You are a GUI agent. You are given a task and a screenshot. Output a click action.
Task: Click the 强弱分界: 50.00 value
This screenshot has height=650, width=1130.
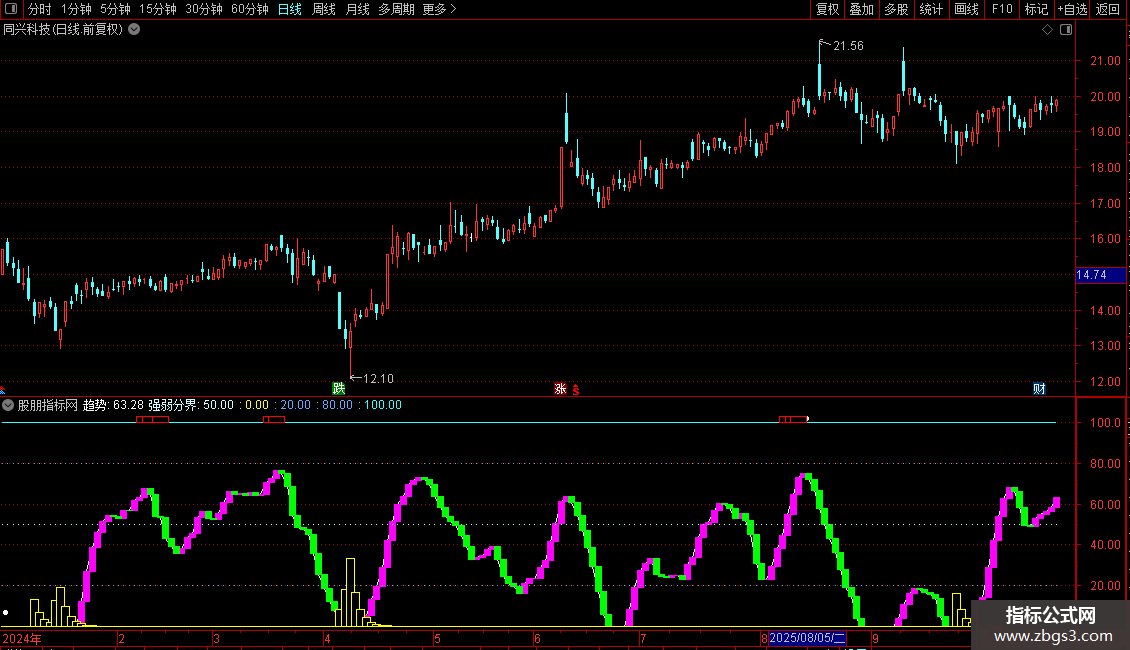[x=191, y=406]
